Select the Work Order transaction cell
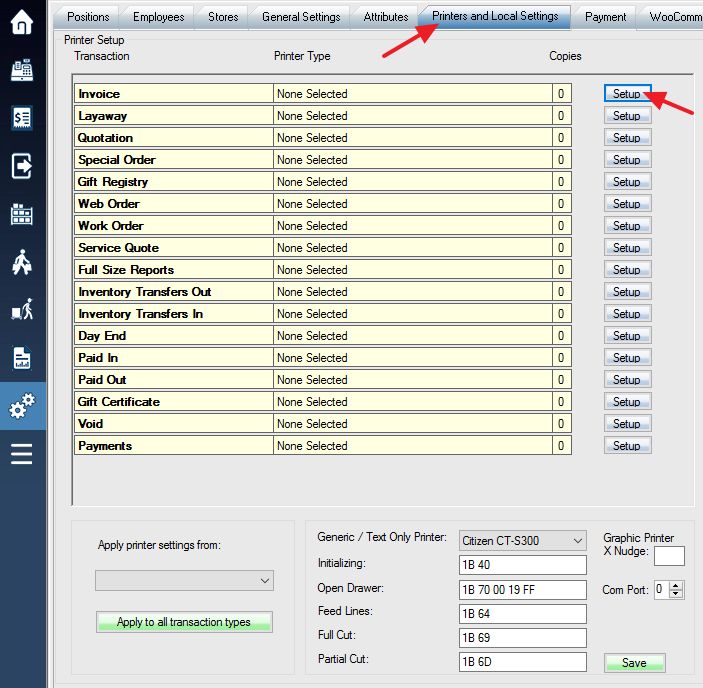Viewport: 703px width, 688px height. coord(174,225)
